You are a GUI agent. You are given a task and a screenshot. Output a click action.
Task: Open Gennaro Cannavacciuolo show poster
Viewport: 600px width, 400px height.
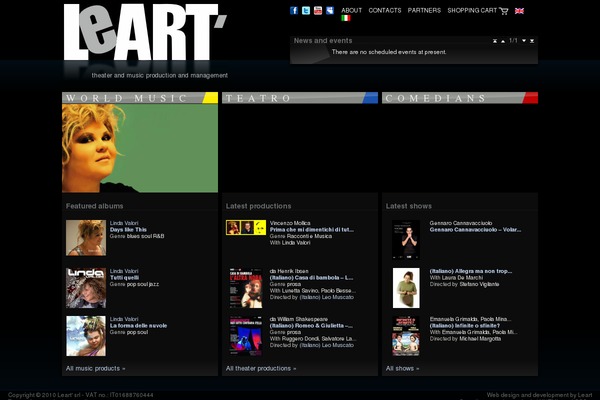click(406, 240)
